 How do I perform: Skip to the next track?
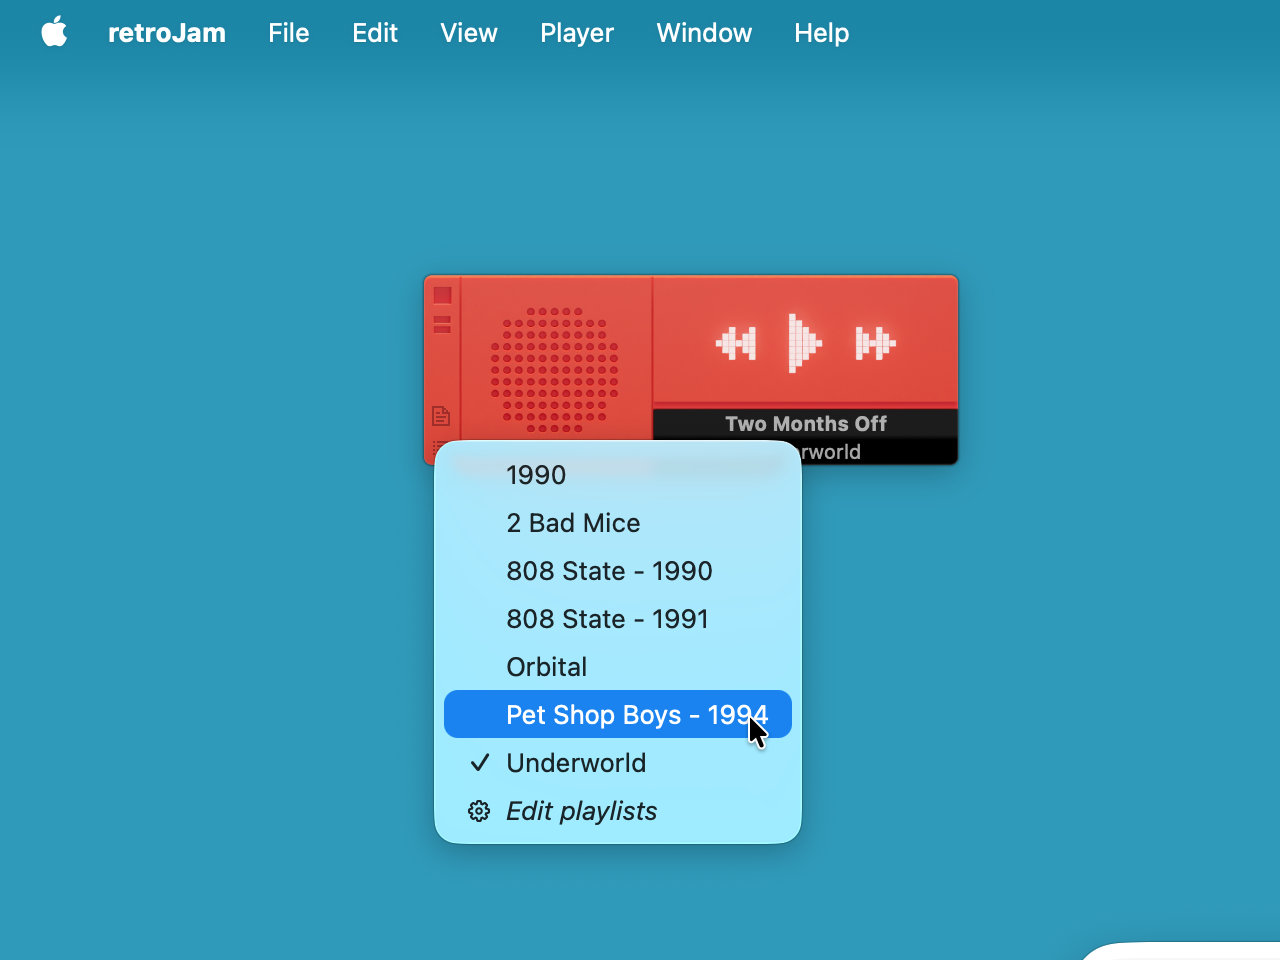[x=875, y=343]
